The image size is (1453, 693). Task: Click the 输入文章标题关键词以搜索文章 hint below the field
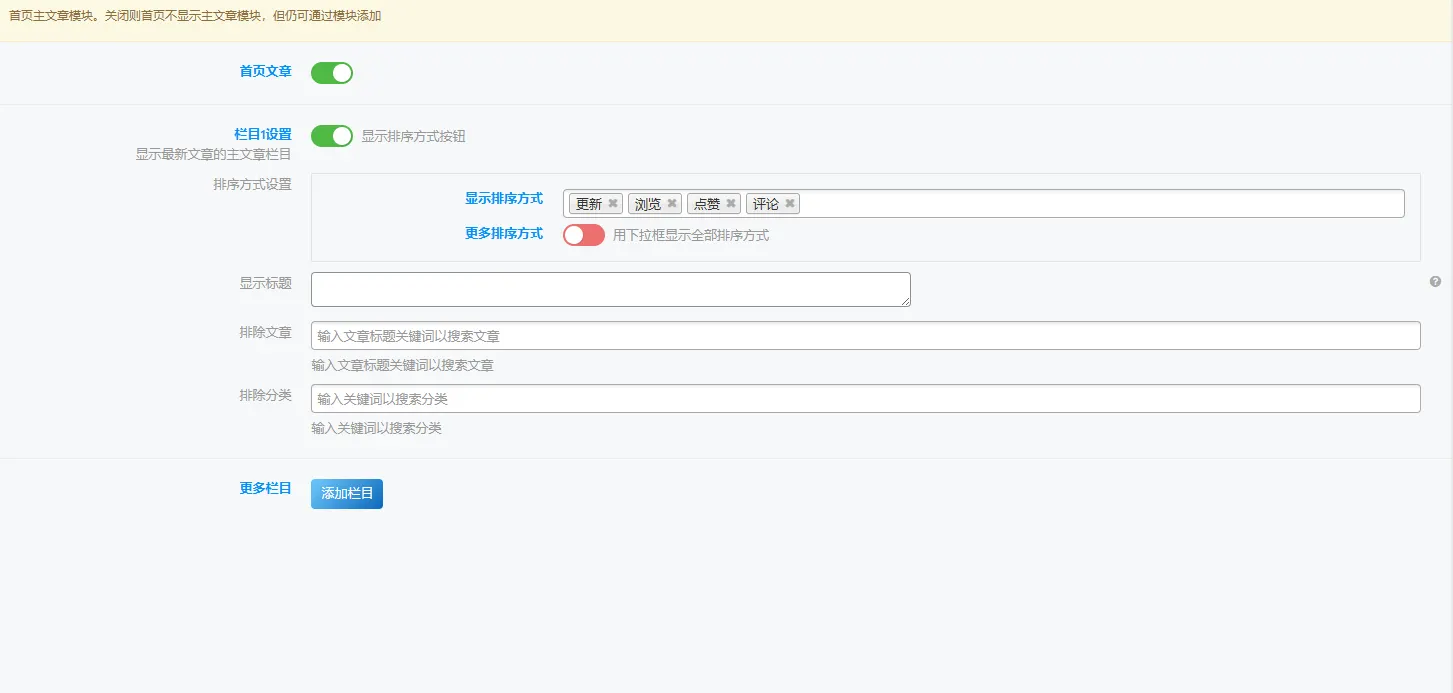(402, 366)
